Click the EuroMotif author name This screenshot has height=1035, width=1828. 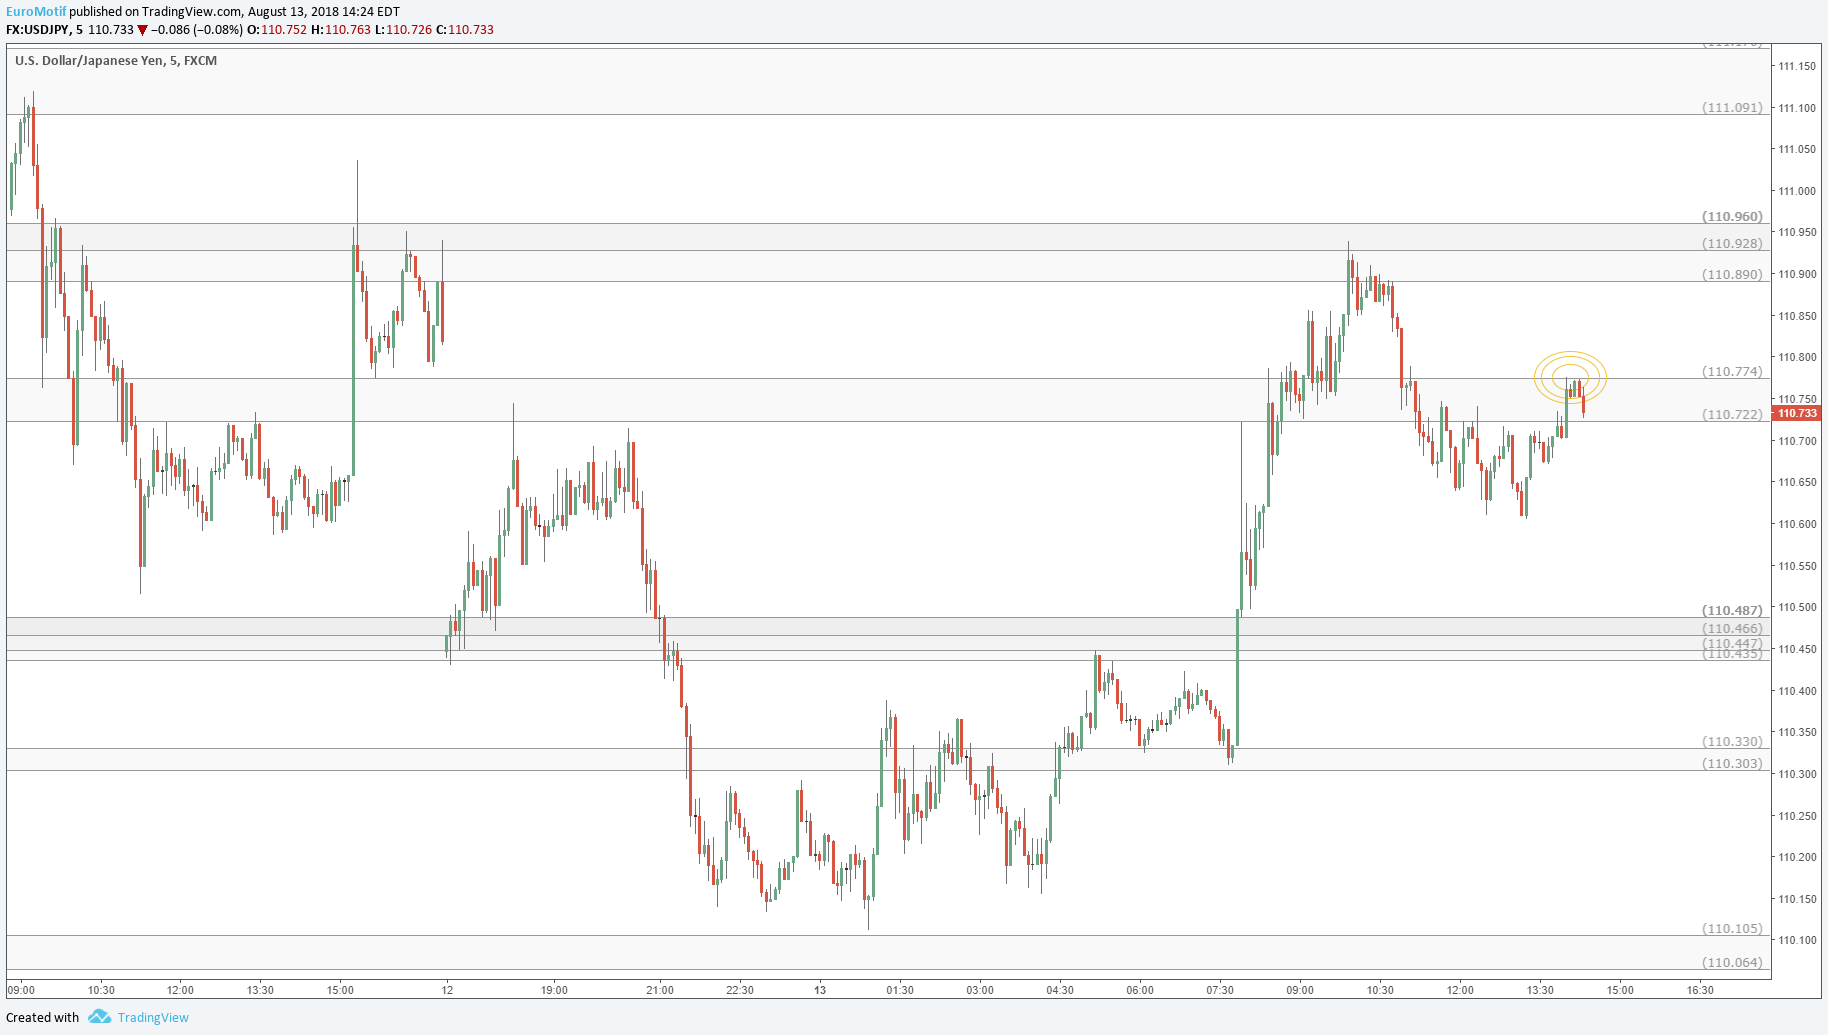tap(36, 12)
